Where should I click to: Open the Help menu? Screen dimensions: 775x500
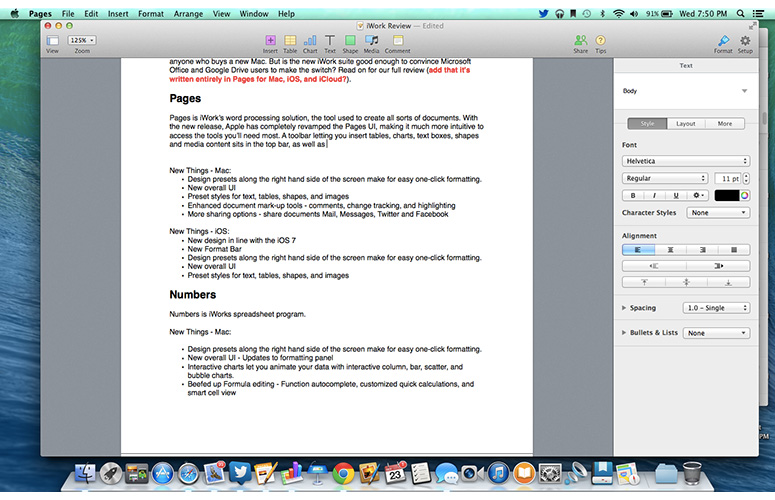286,13
